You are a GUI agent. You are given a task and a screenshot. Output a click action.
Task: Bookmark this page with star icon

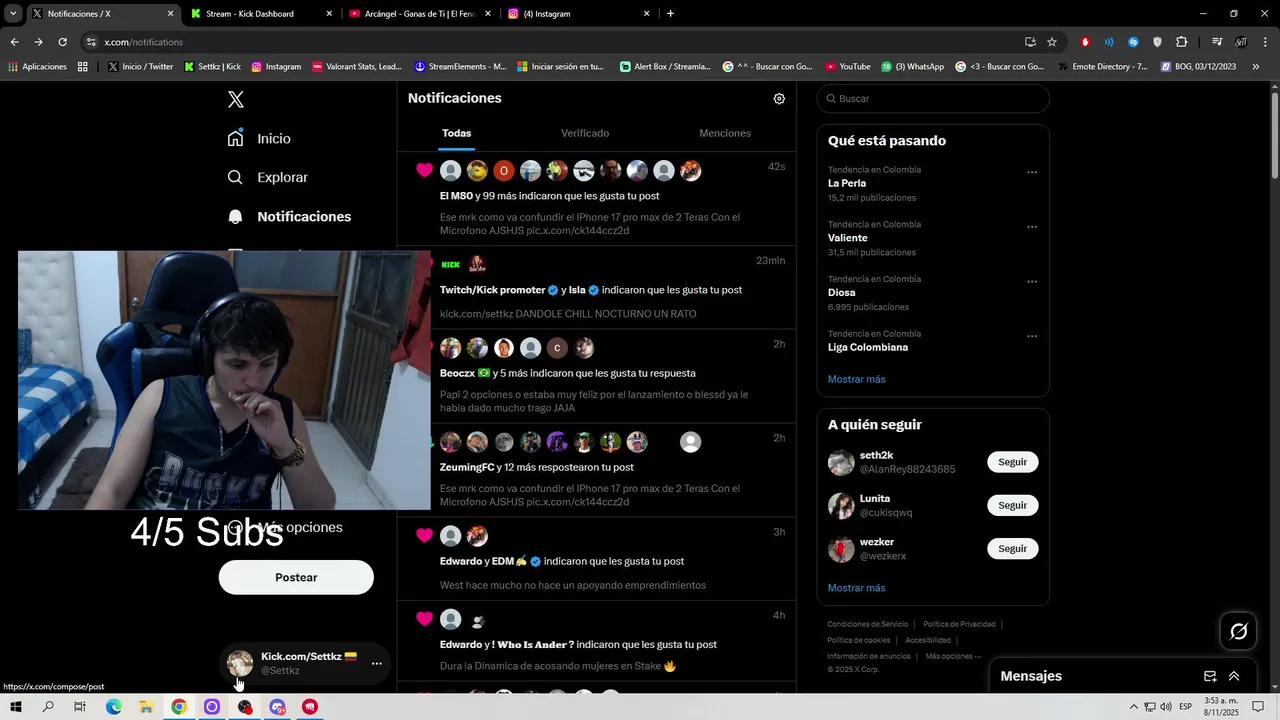1052,42
